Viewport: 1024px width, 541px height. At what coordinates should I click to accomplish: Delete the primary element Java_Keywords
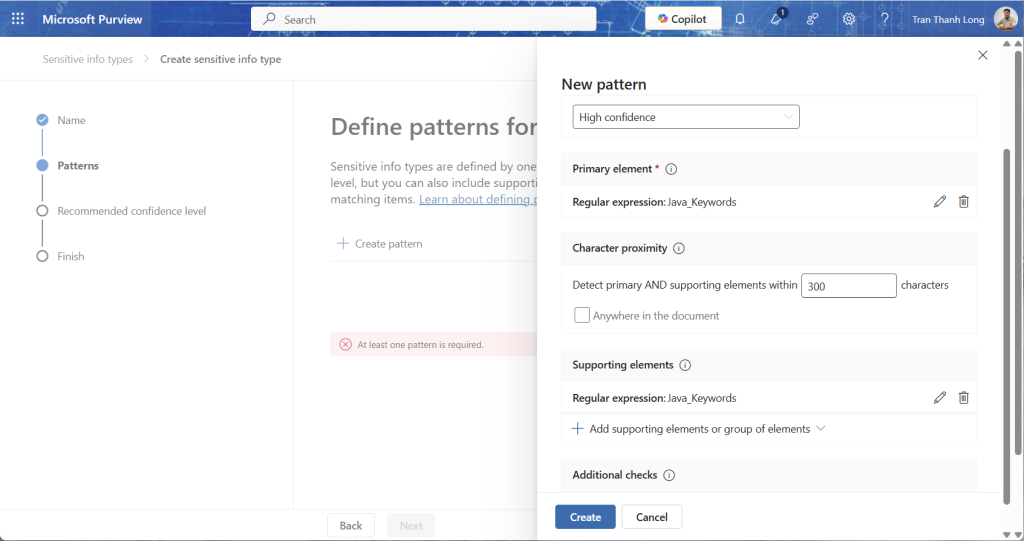point(964,202)
